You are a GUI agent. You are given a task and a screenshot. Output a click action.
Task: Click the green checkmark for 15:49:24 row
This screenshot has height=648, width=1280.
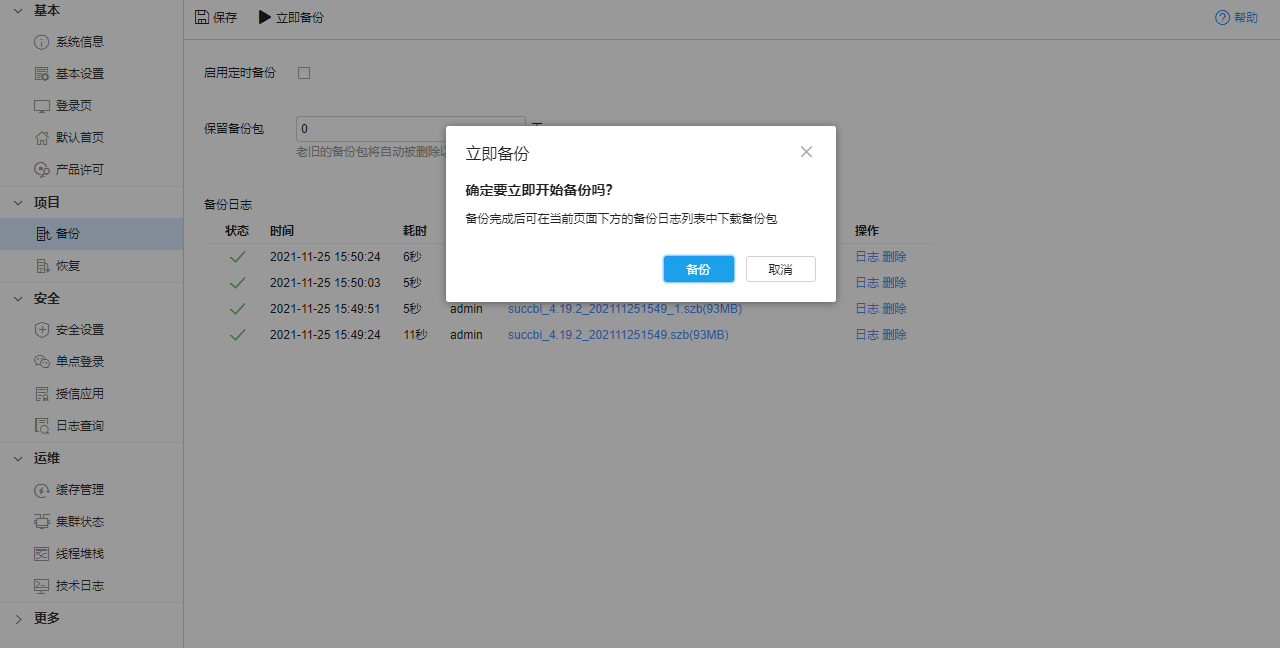coord(237,335)
